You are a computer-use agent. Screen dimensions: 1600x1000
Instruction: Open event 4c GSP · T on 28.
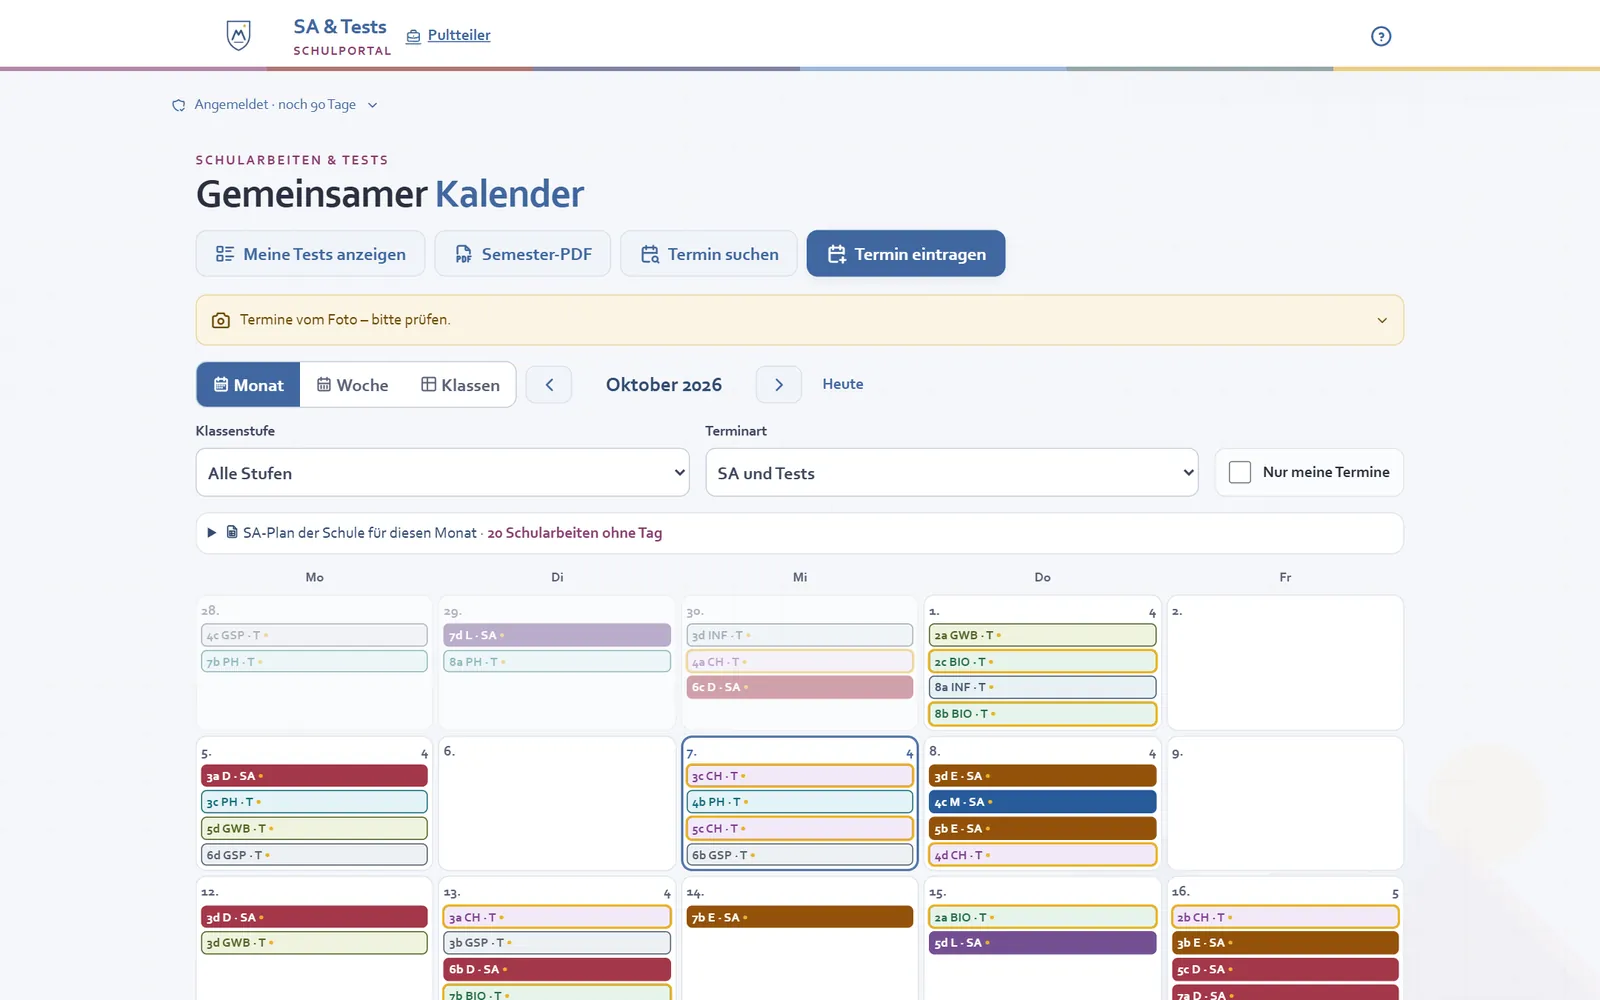tap(314, 635)
